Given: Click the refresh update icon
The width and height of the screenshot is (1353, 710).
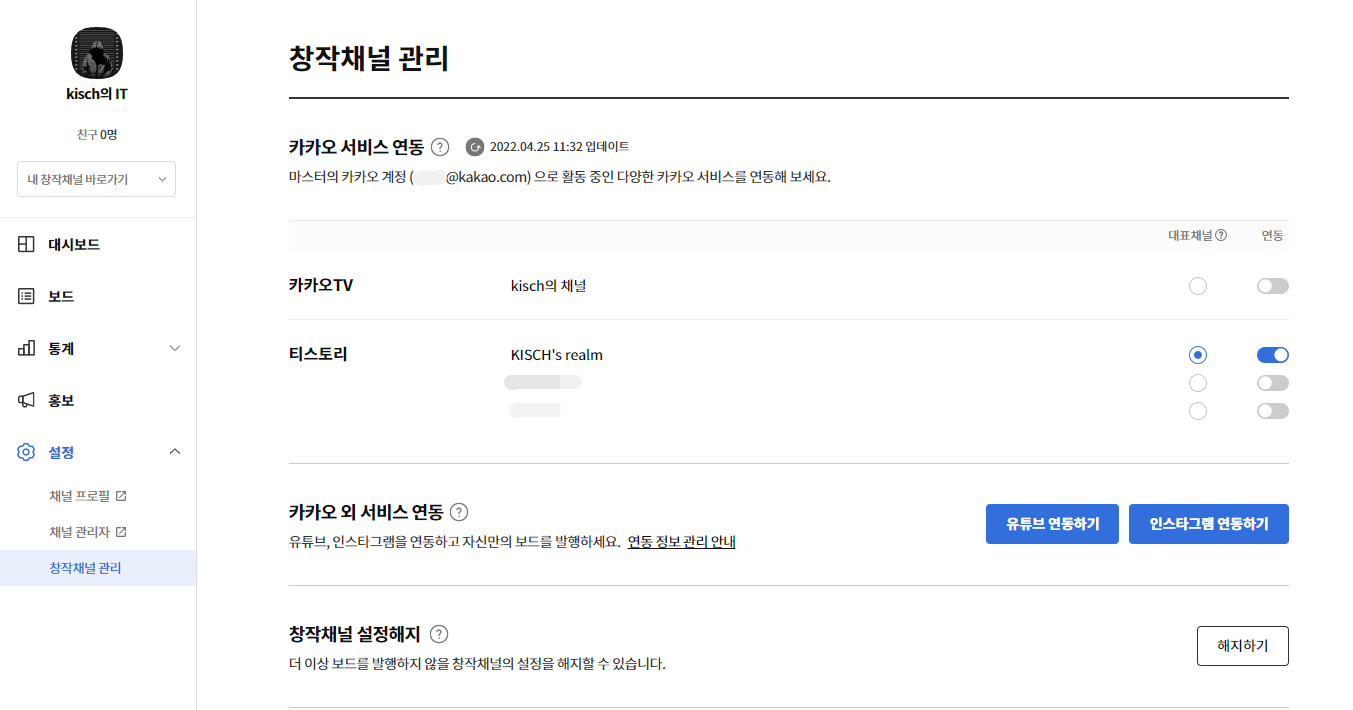Looking at the screenshot, I should tap(475, 147).
